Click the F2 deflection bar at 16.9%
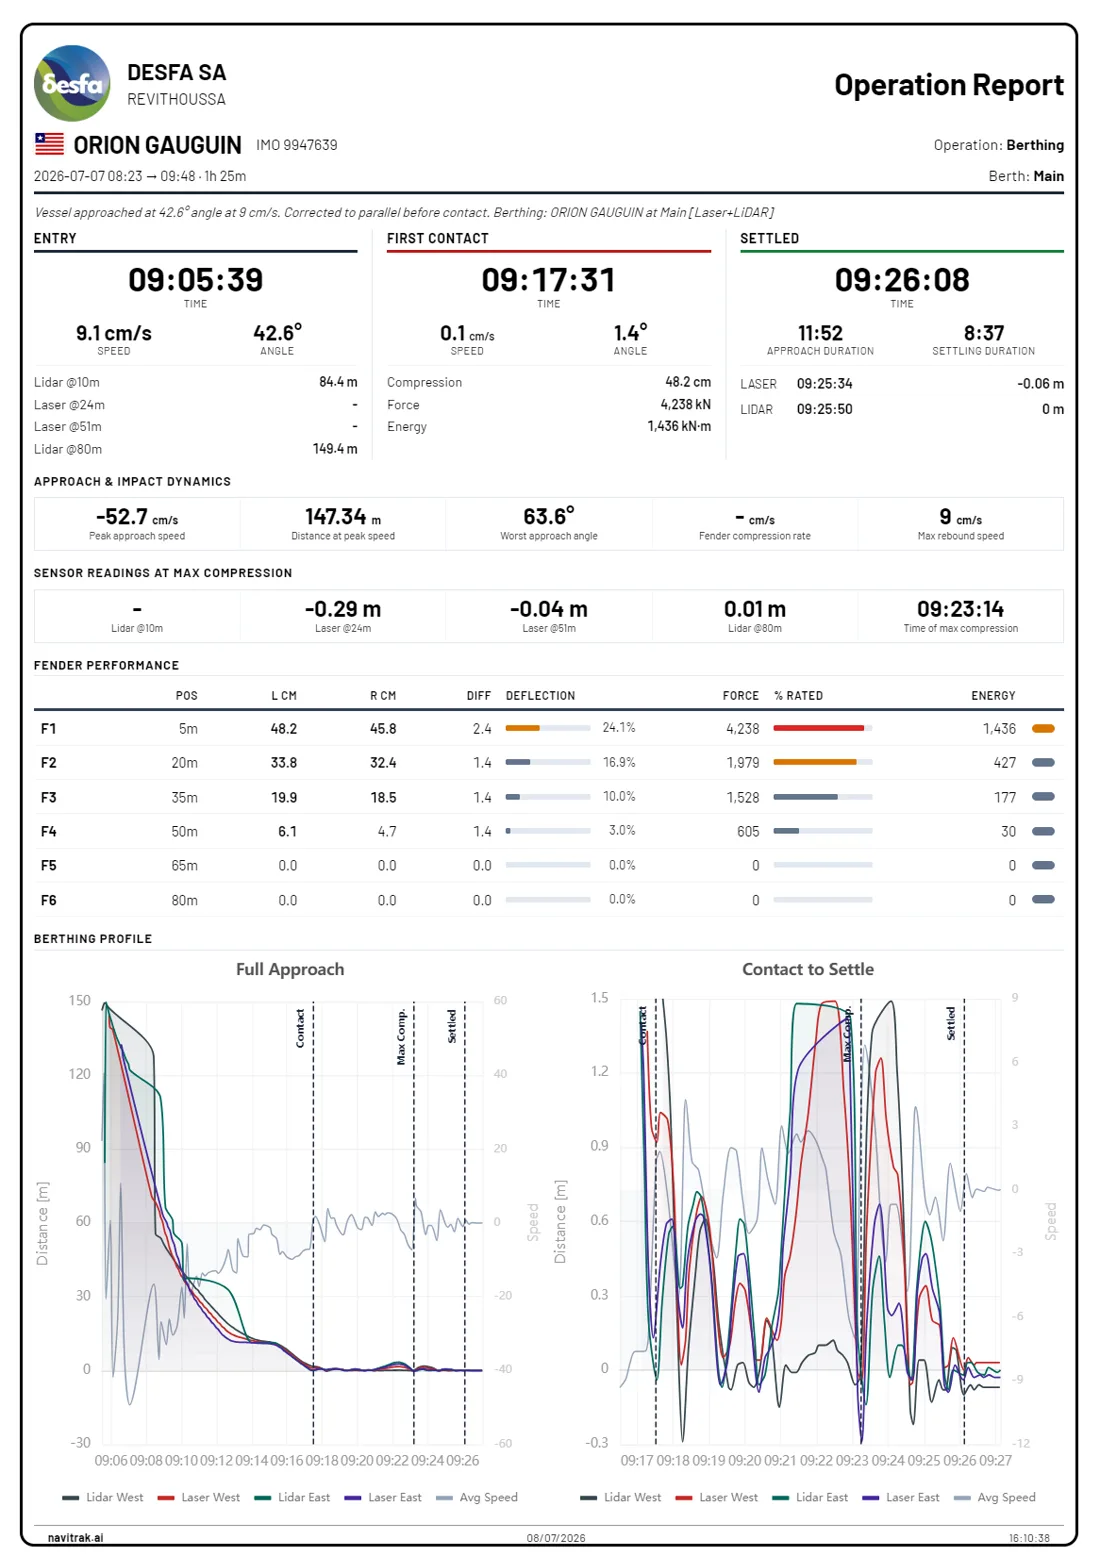This screenshot has width=1100, height=1556. [x=548, y=762]
